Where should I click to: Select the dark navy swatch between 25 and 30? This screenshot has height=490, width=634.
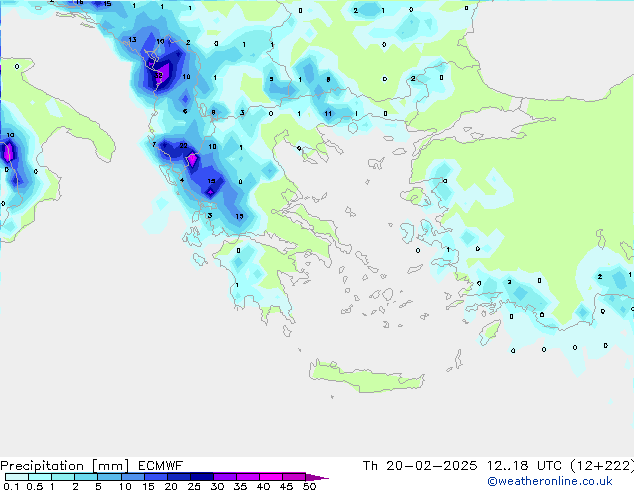click(201, 477)
